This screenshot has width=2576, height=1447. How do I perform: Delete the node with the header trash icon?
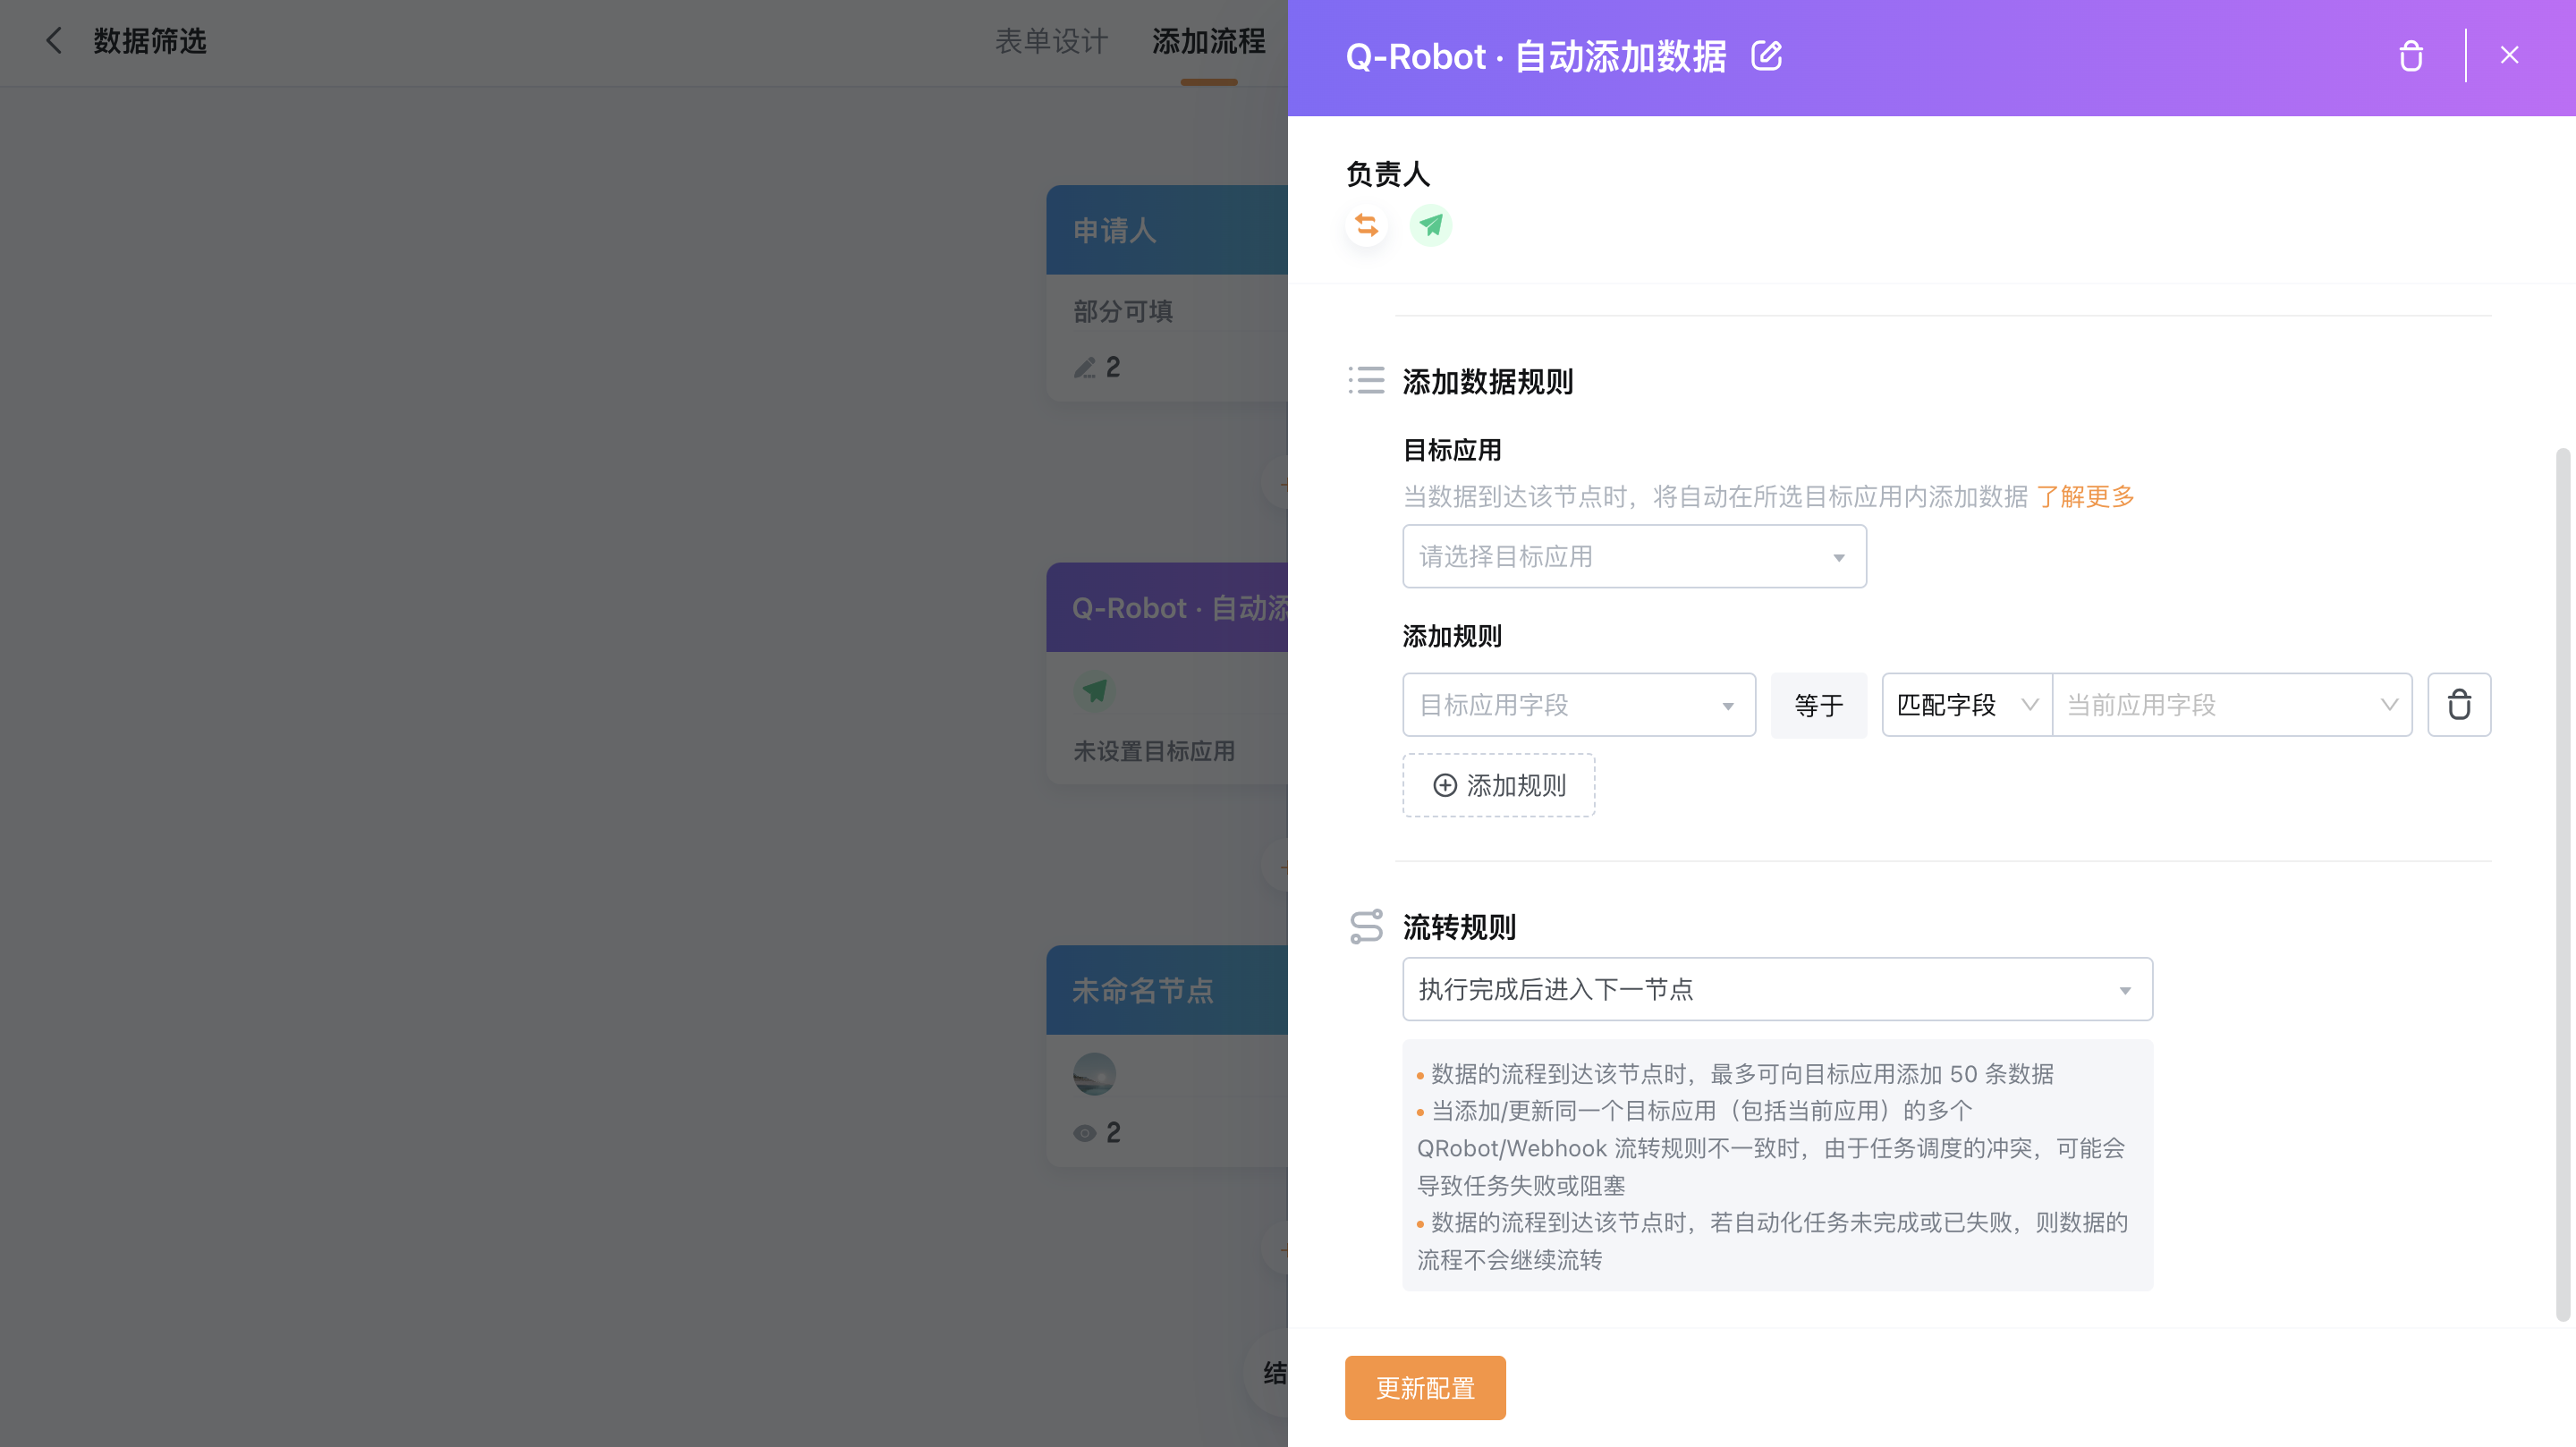tap(2411, 56)
